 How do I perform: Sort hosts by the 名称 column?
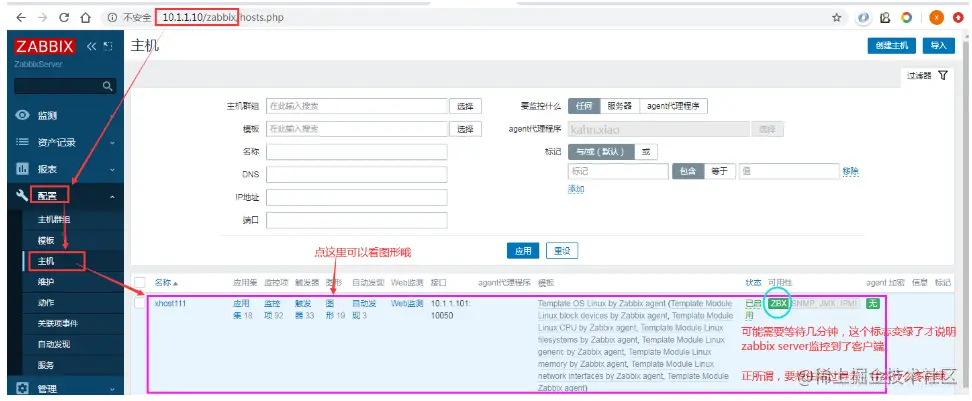tap(166, 283)
